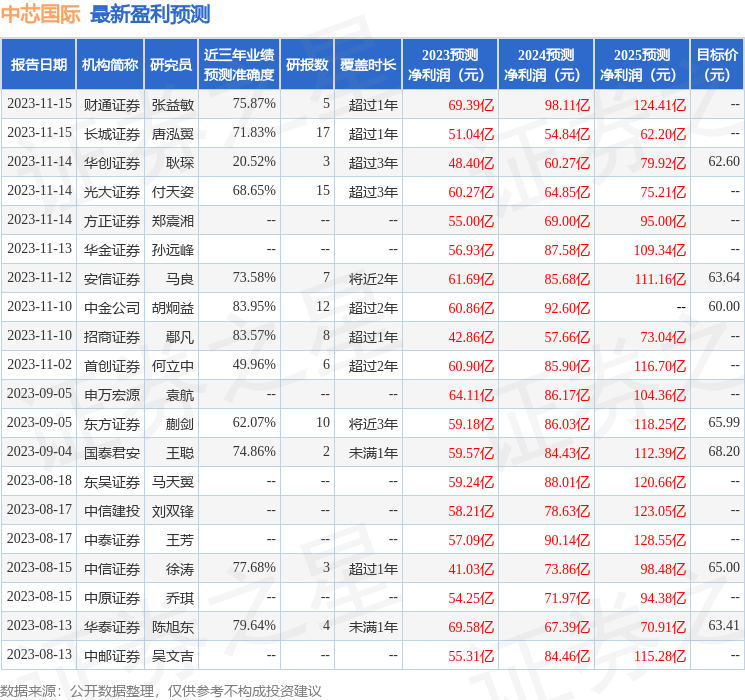745x700 pixels.
Task: Click the 数据来源 disclaimer footer text
Action: click(161, 691)
